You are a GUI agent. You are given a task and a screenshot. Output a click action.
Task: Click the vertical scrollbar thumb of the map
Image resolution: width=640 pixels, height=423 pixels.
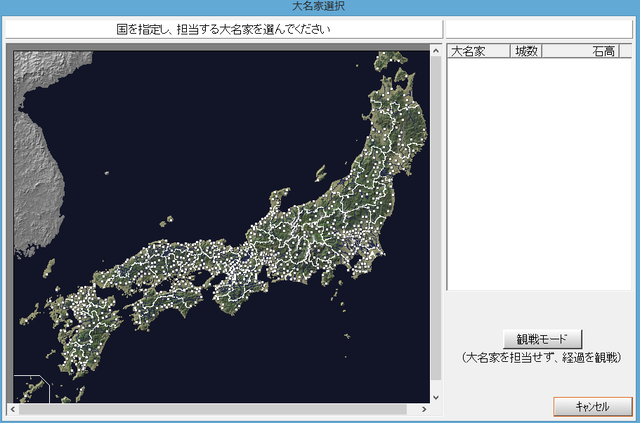pos(436,218)
